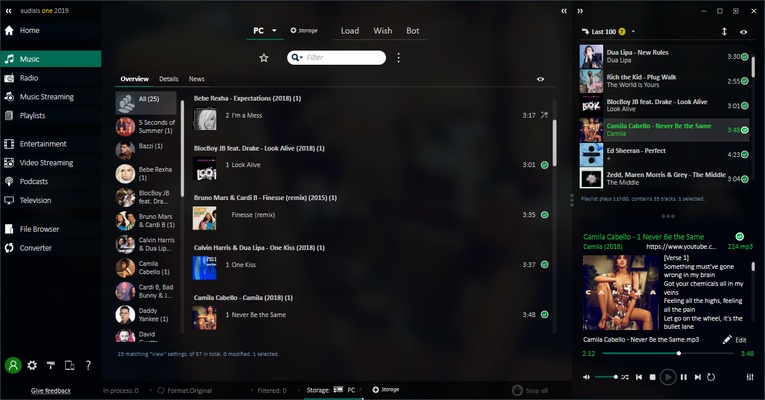
Task: Click the up-down sort arrows in playlist header
Action: (724, 31)
